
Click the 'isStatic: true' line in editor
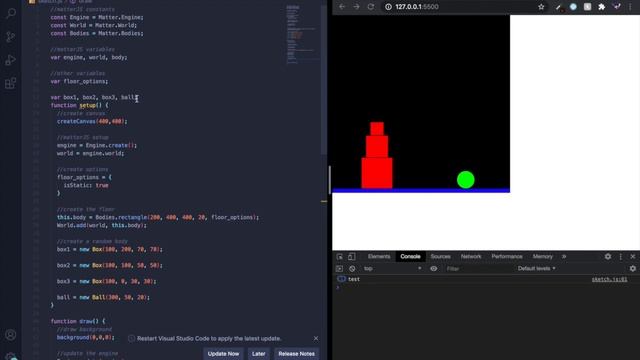(86, 185)
